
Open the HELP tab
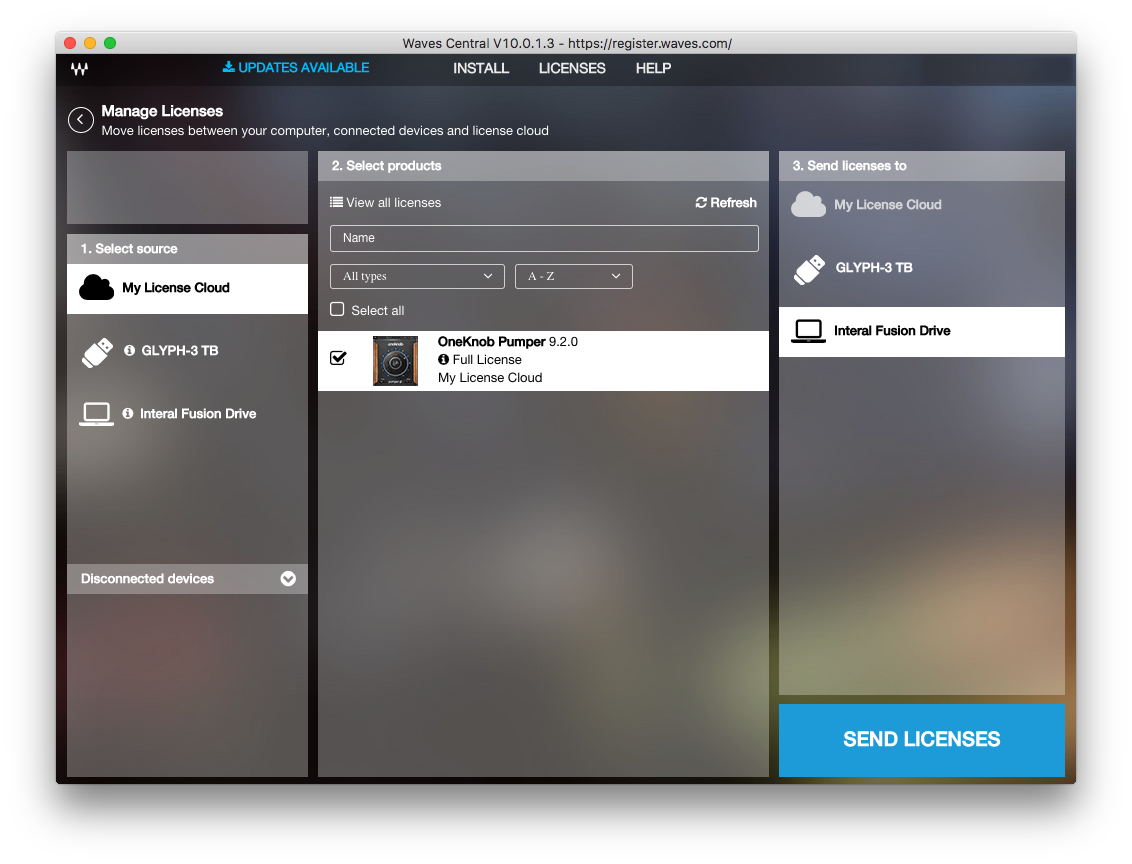click(653, 69)
